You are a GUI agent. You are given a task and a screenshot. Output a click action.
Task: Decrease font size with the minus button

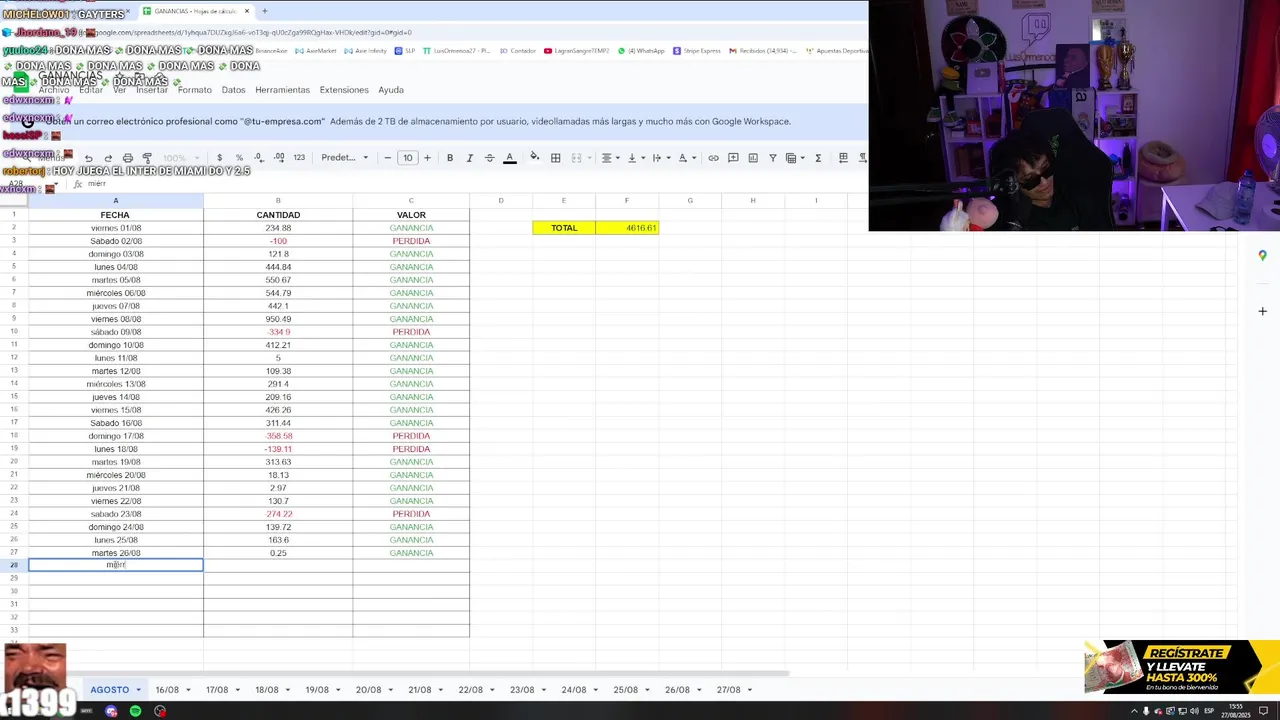(x=388, y=158)
